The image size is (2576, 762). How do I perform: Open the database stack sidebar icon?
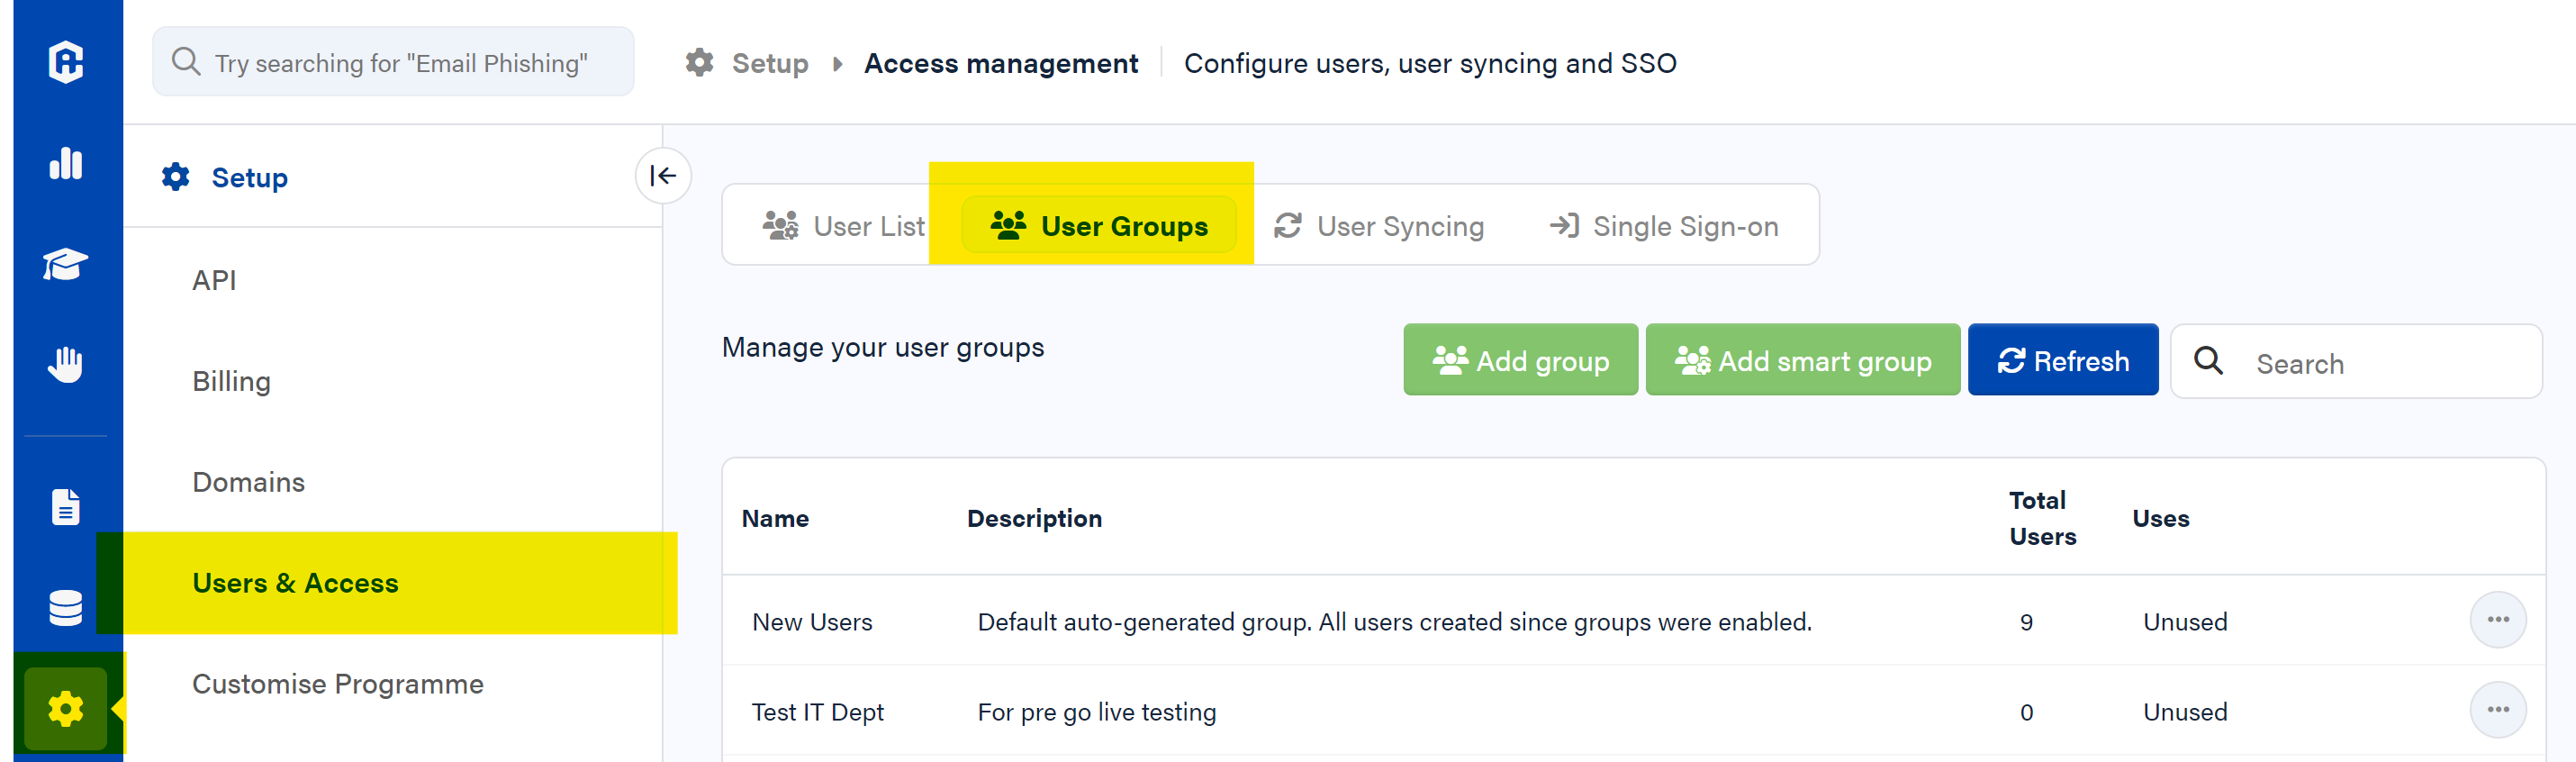coord(66,607)
